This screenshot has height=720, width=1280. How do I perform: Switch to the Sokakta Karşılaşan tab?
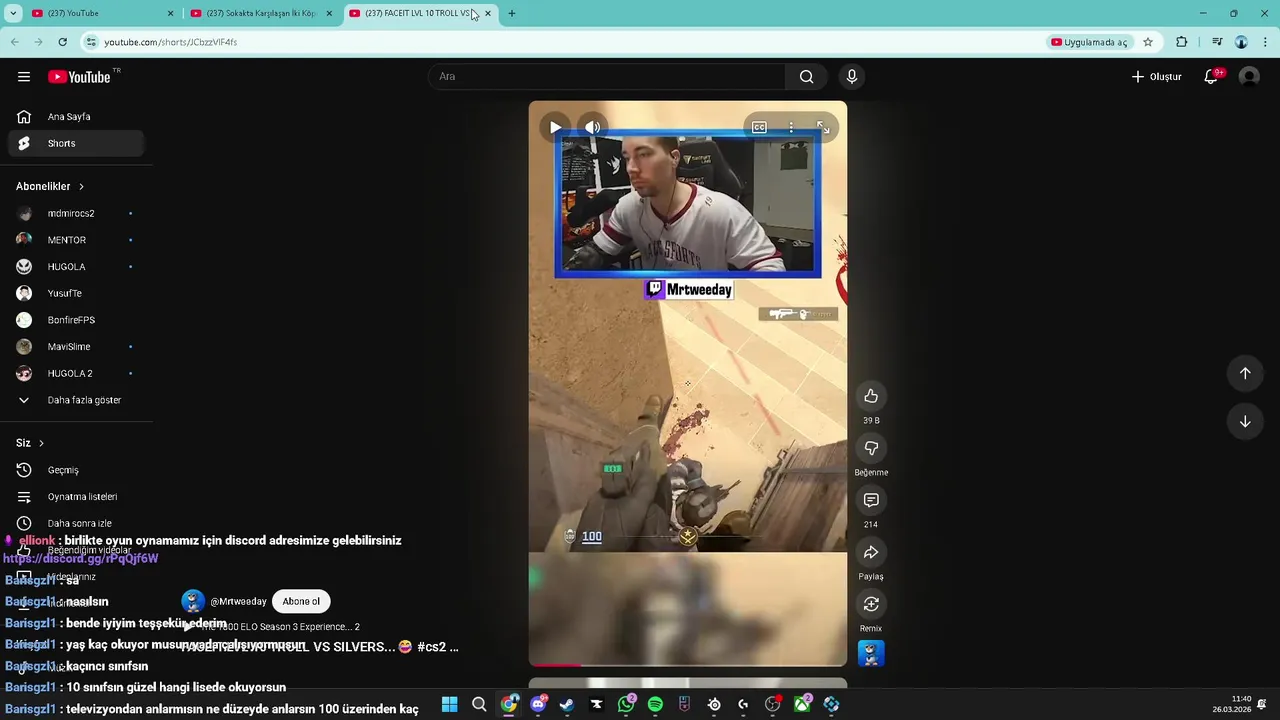point(260,14)
